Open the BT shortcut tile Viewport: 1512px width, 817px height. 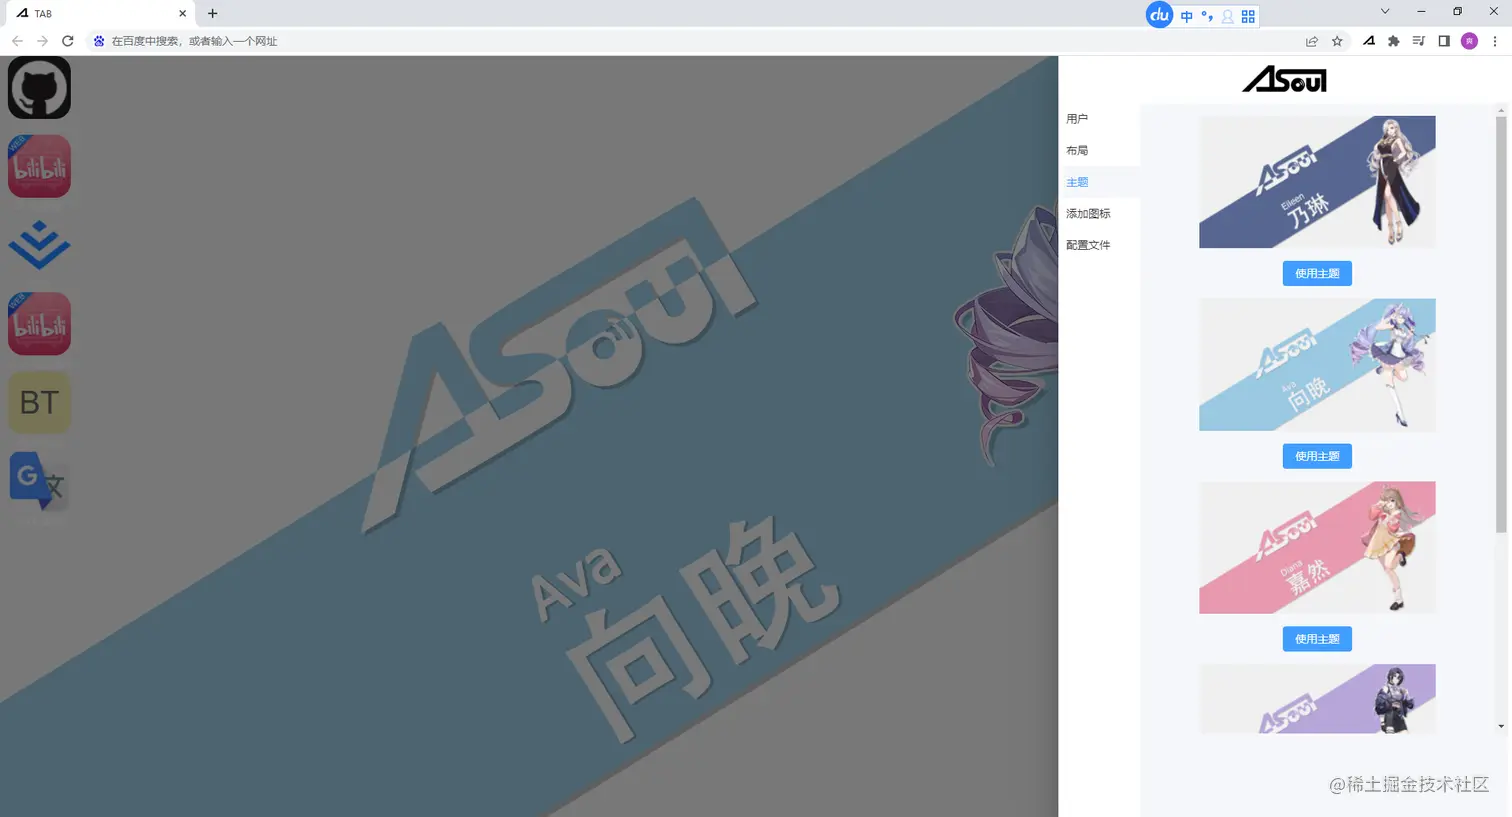point(39,402)
